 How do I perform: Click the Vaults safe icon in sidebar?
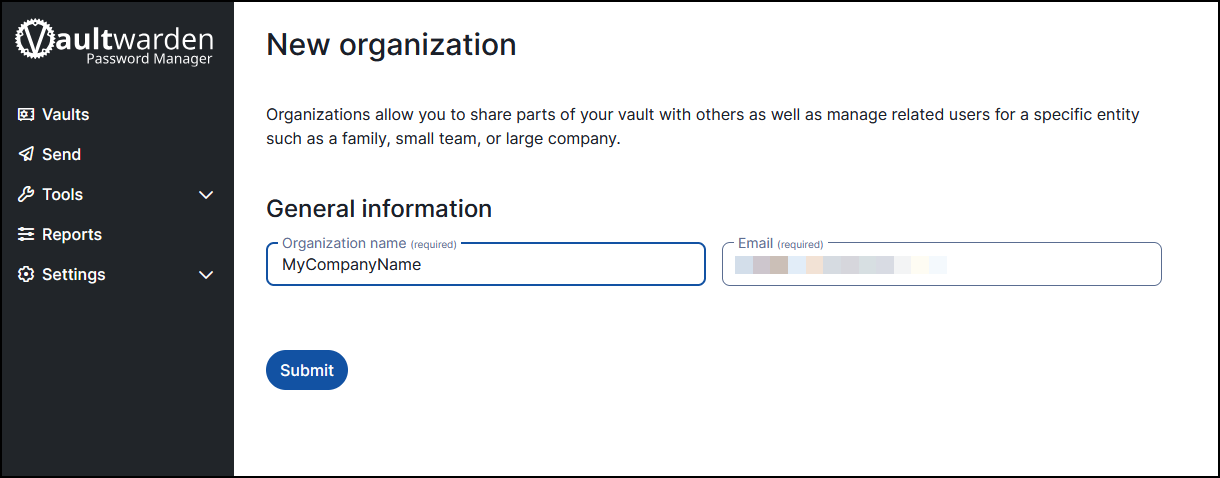click(26, 115)
